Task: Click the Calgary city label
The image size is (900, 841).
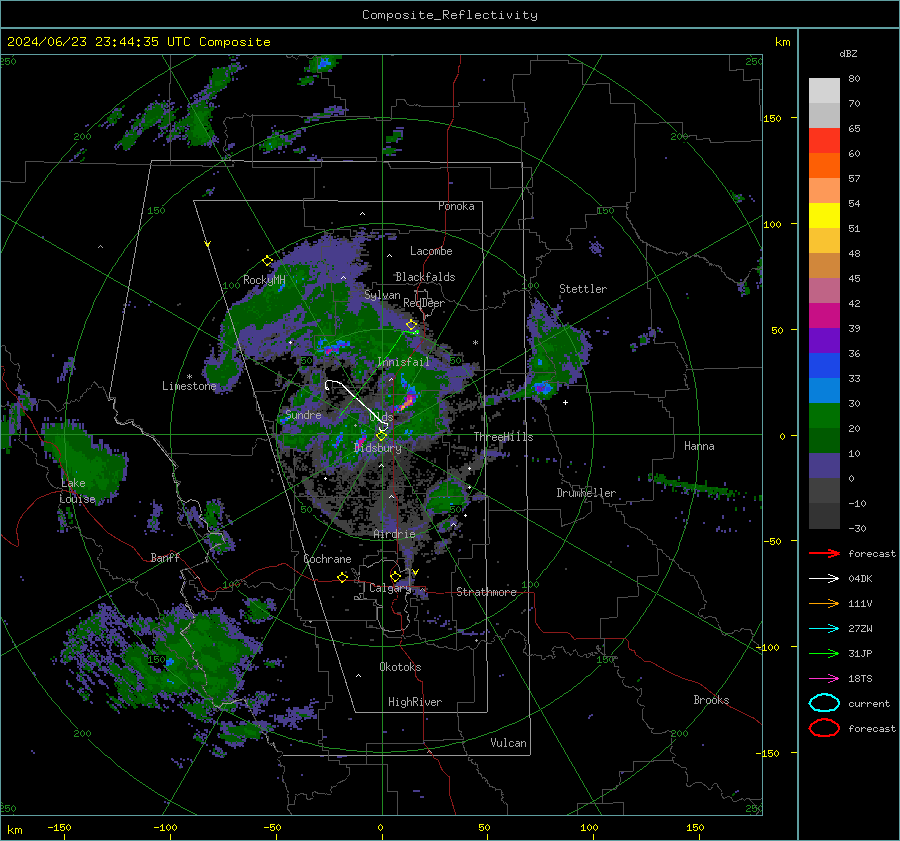Action: pyautogui.click(x=390, y=588)
